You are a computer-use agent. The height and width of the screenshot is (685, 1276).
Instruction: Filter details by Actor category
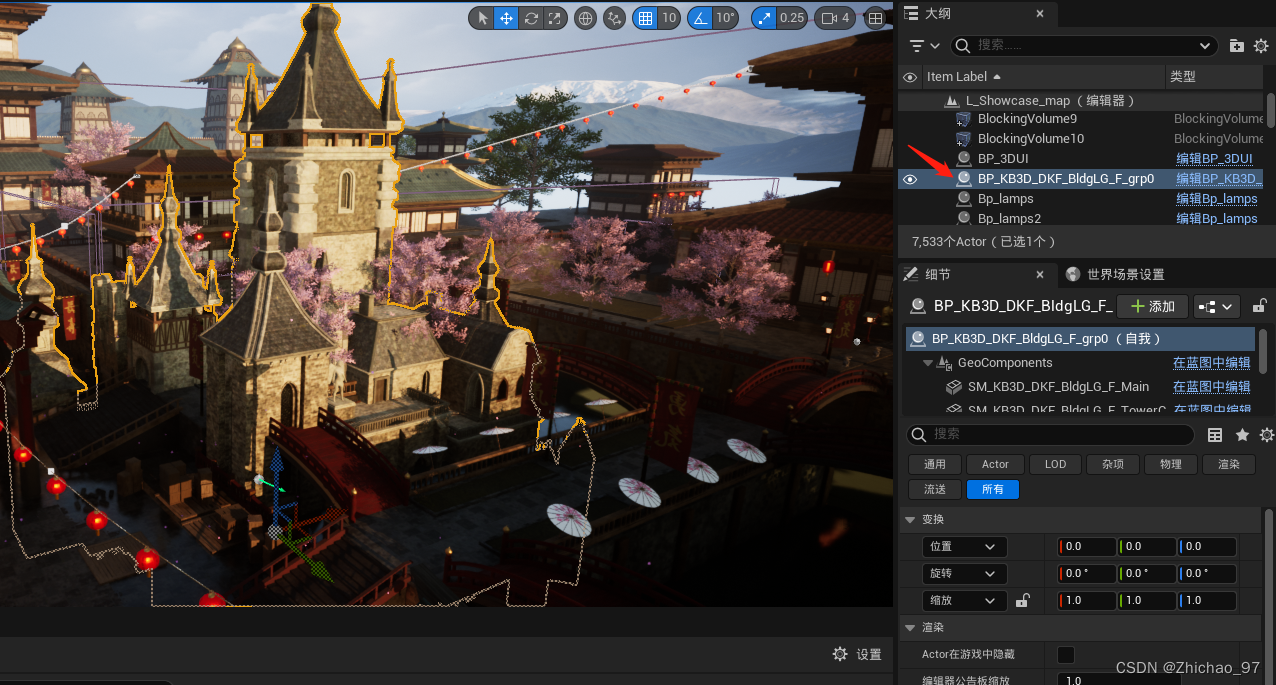tap(995, 464)
